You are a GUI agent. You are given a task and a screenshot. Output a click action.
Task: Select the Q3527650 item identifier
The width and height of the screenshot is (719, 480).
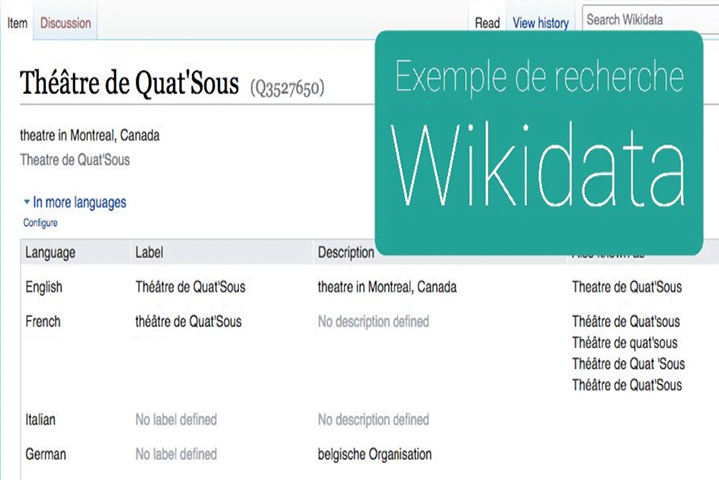287,87
